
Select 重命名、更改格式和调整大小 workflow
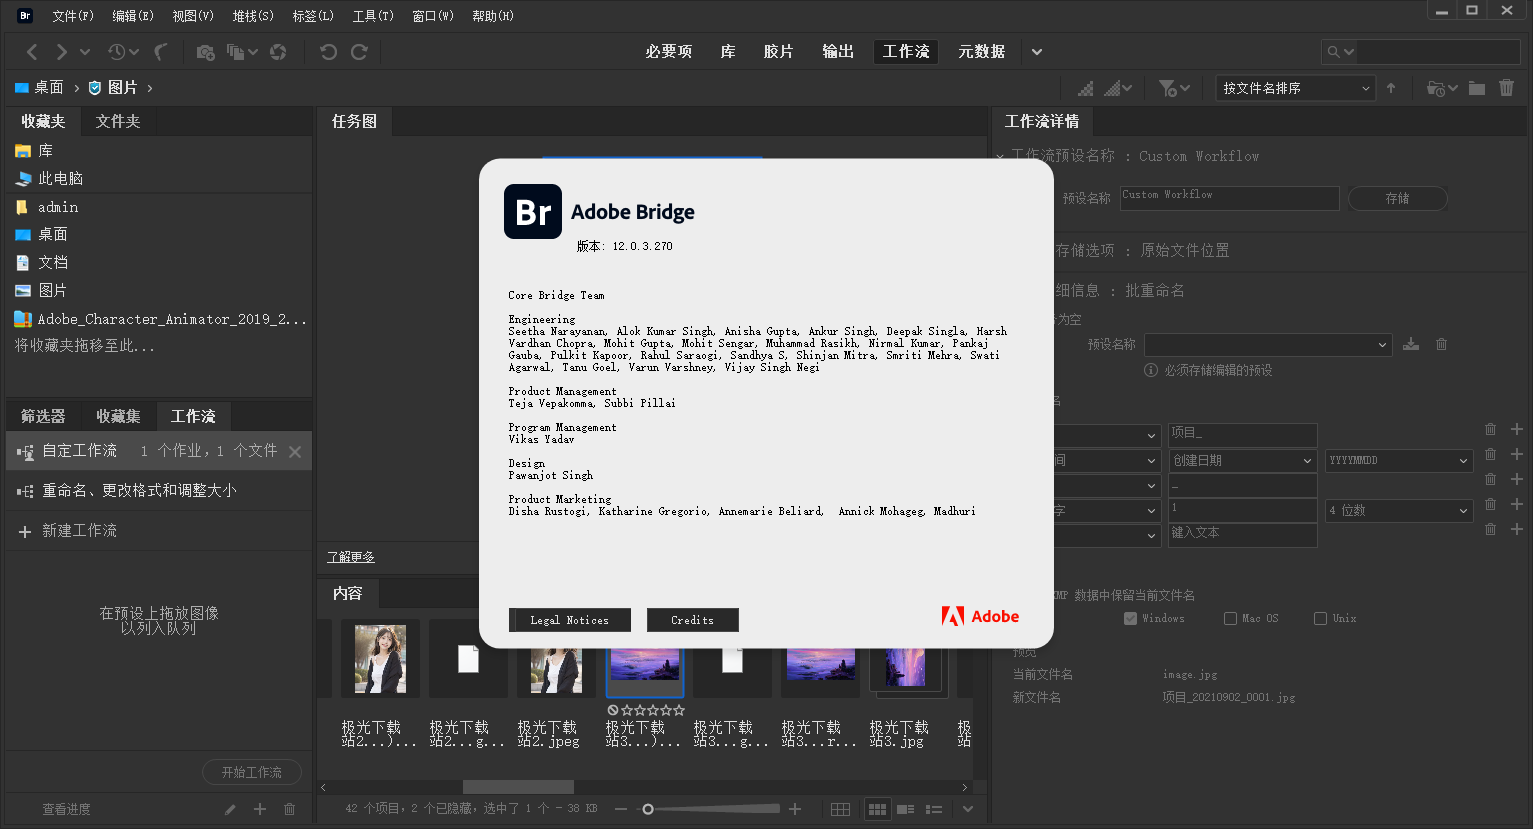(x=139, y=491)
